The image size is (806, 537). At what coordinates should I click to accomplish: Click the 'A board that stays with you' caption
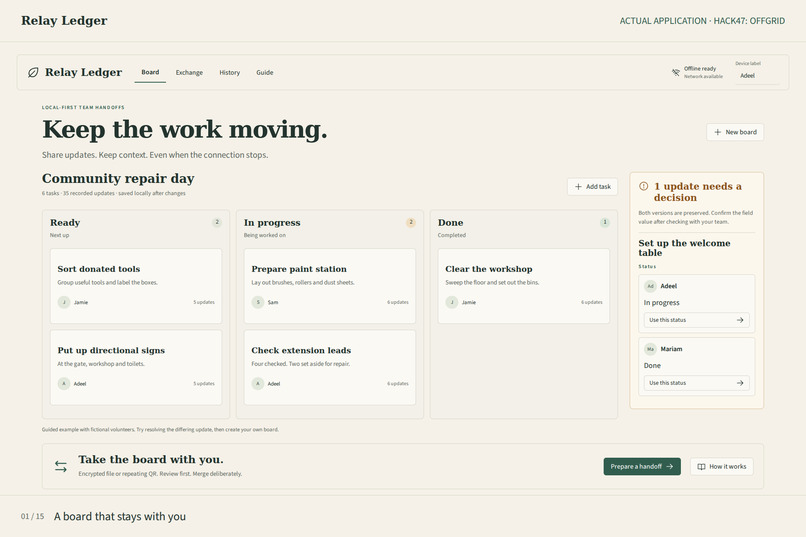click(x=120, y=516)
